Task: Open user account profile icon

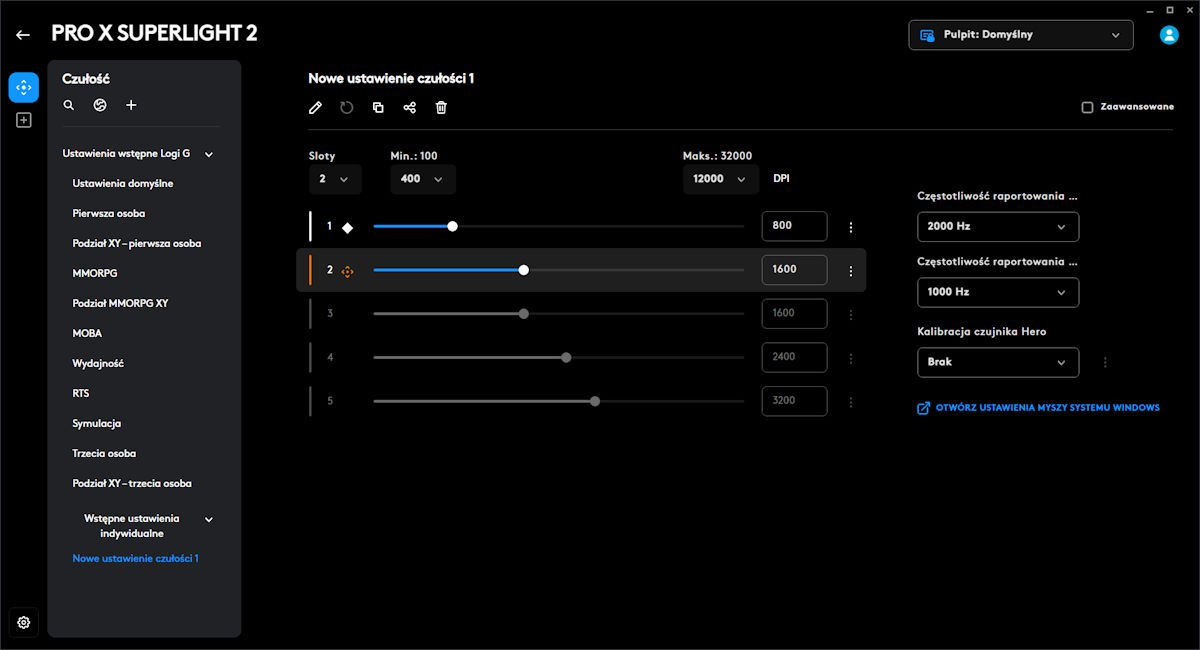Action: tap(1168, 35)
